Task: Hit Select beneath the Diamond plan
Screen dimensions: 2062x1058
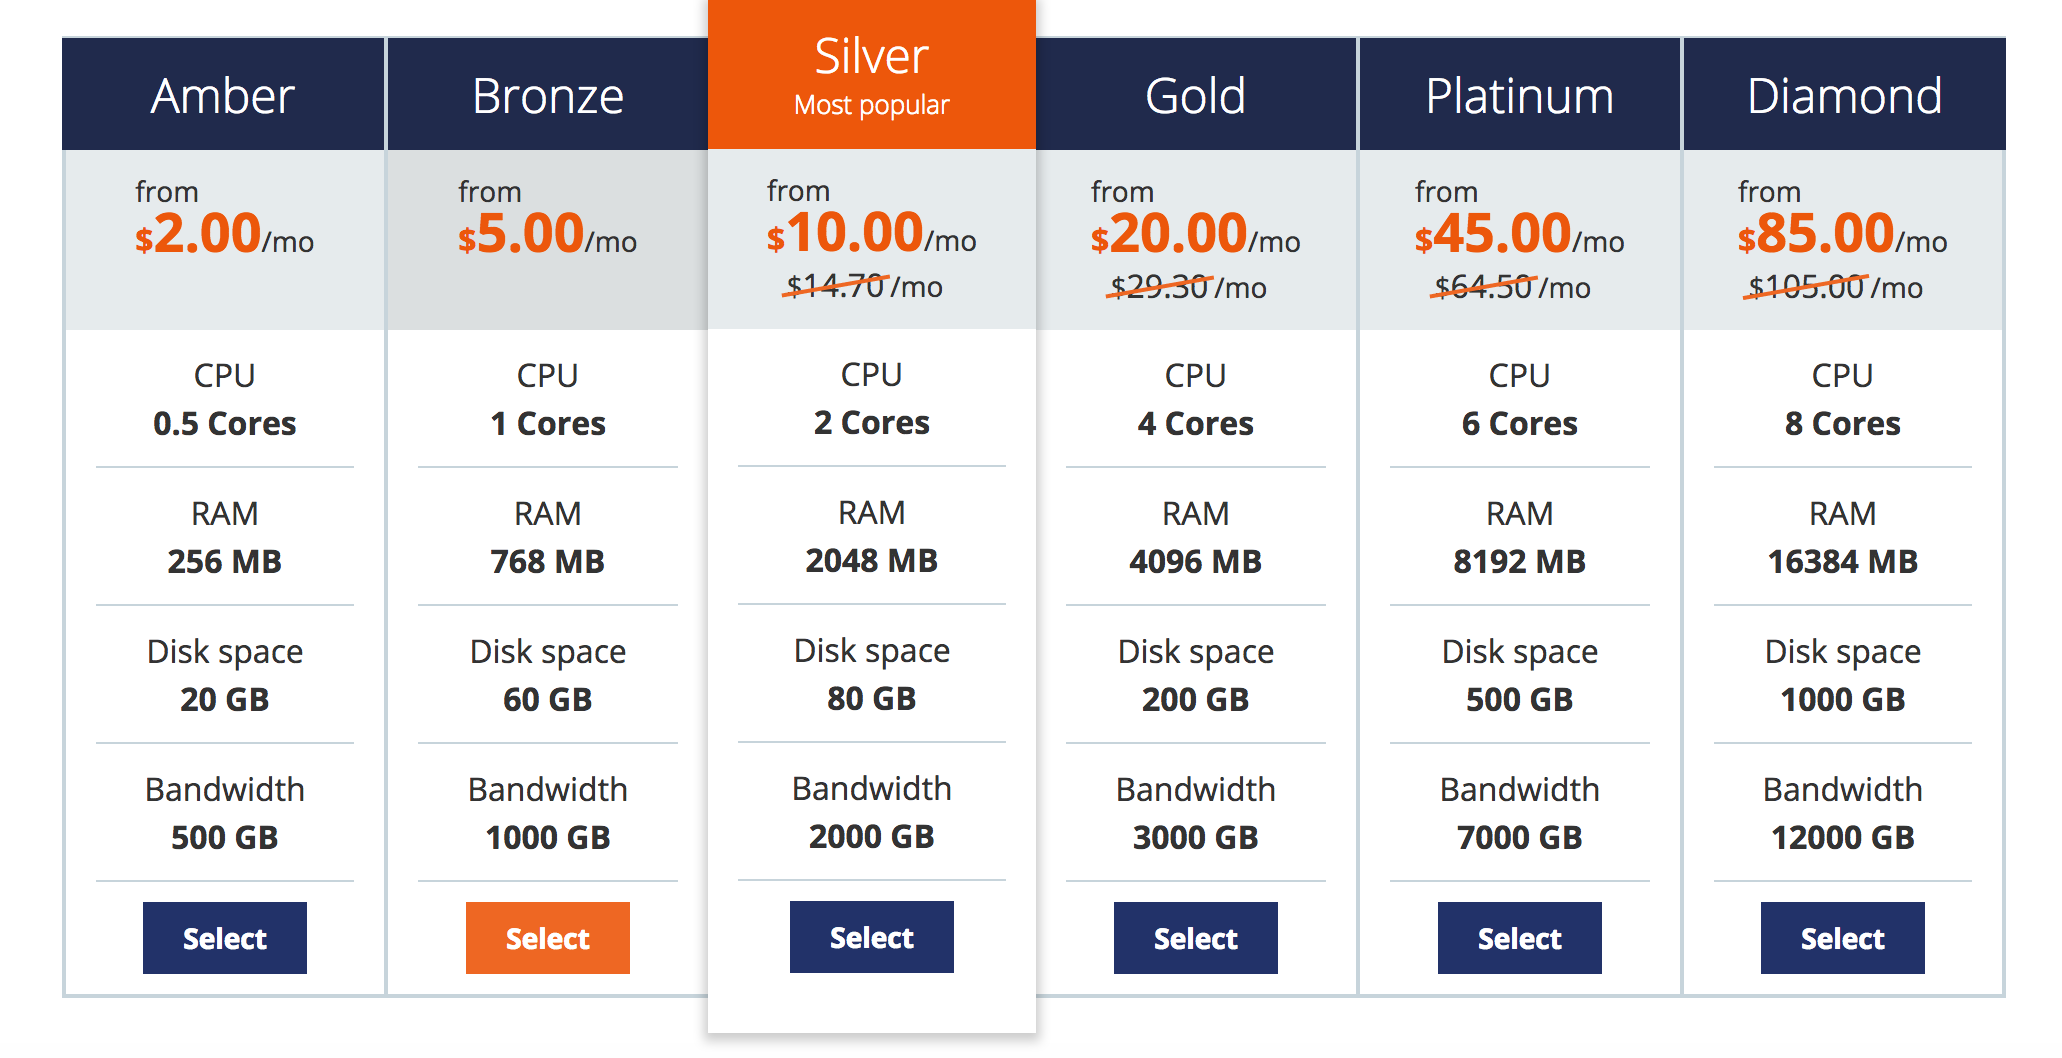Action: click(1842, 938)
